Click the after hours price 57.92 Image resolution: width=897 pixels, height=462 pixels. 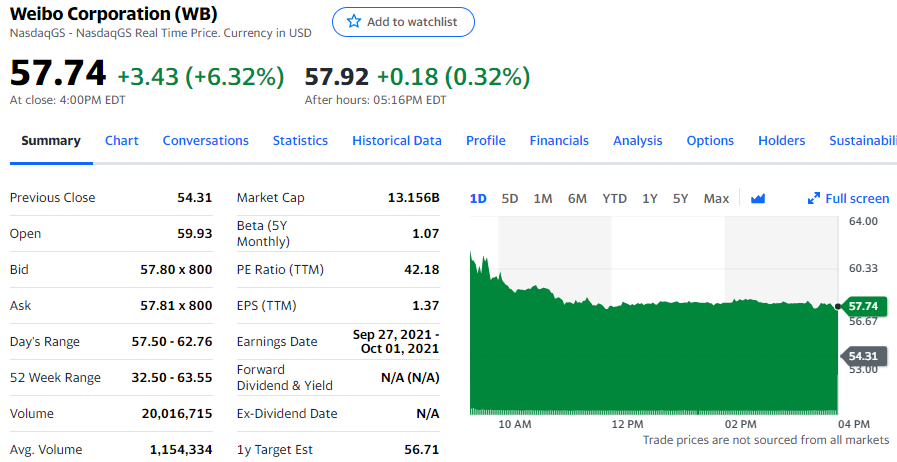(336, 77)
